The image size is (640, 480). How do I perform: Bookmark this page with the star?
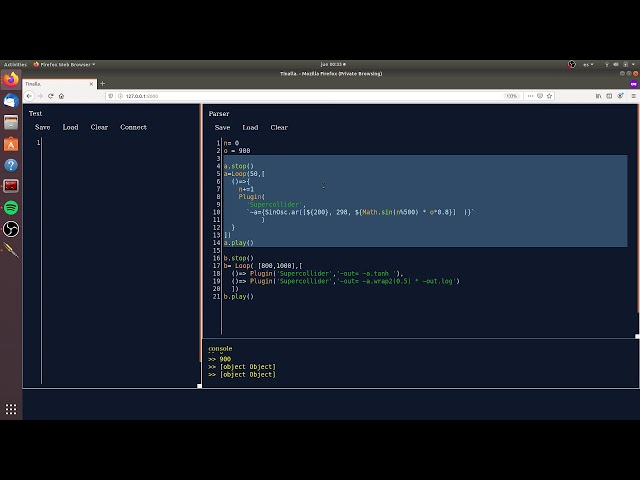tap(549, 96)
